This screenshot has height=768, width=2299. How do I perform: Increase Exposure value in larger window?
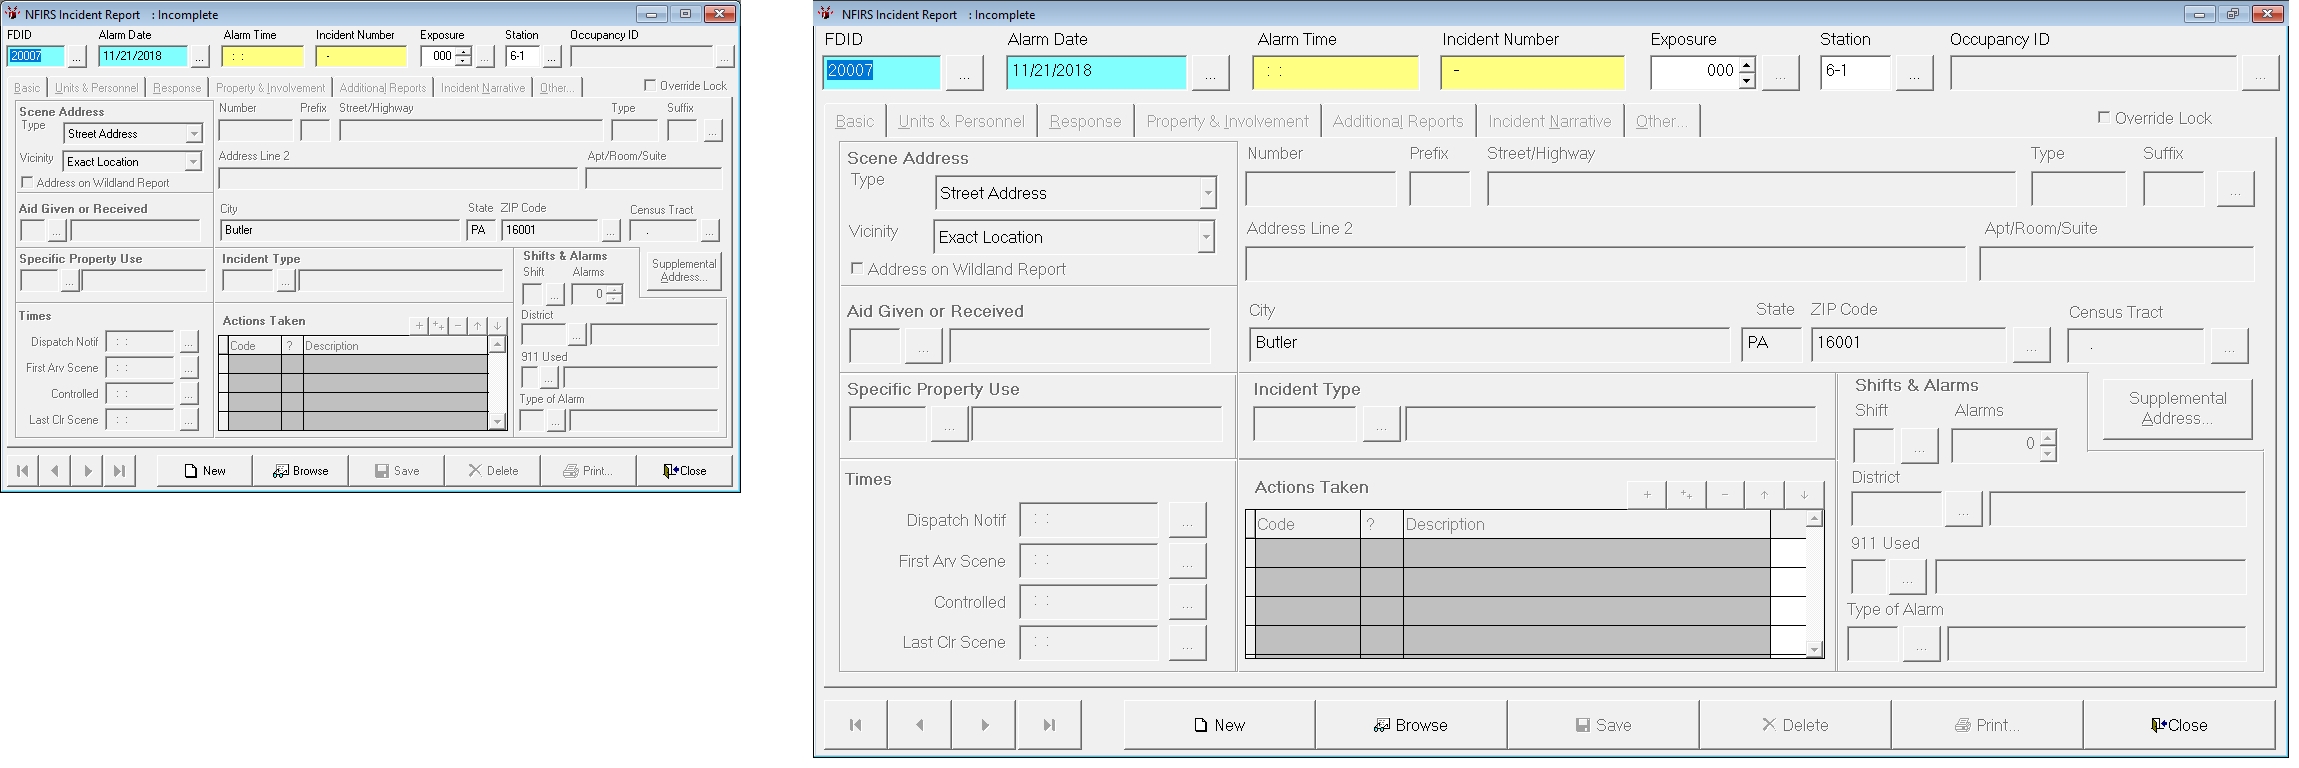pos(1747,65)
